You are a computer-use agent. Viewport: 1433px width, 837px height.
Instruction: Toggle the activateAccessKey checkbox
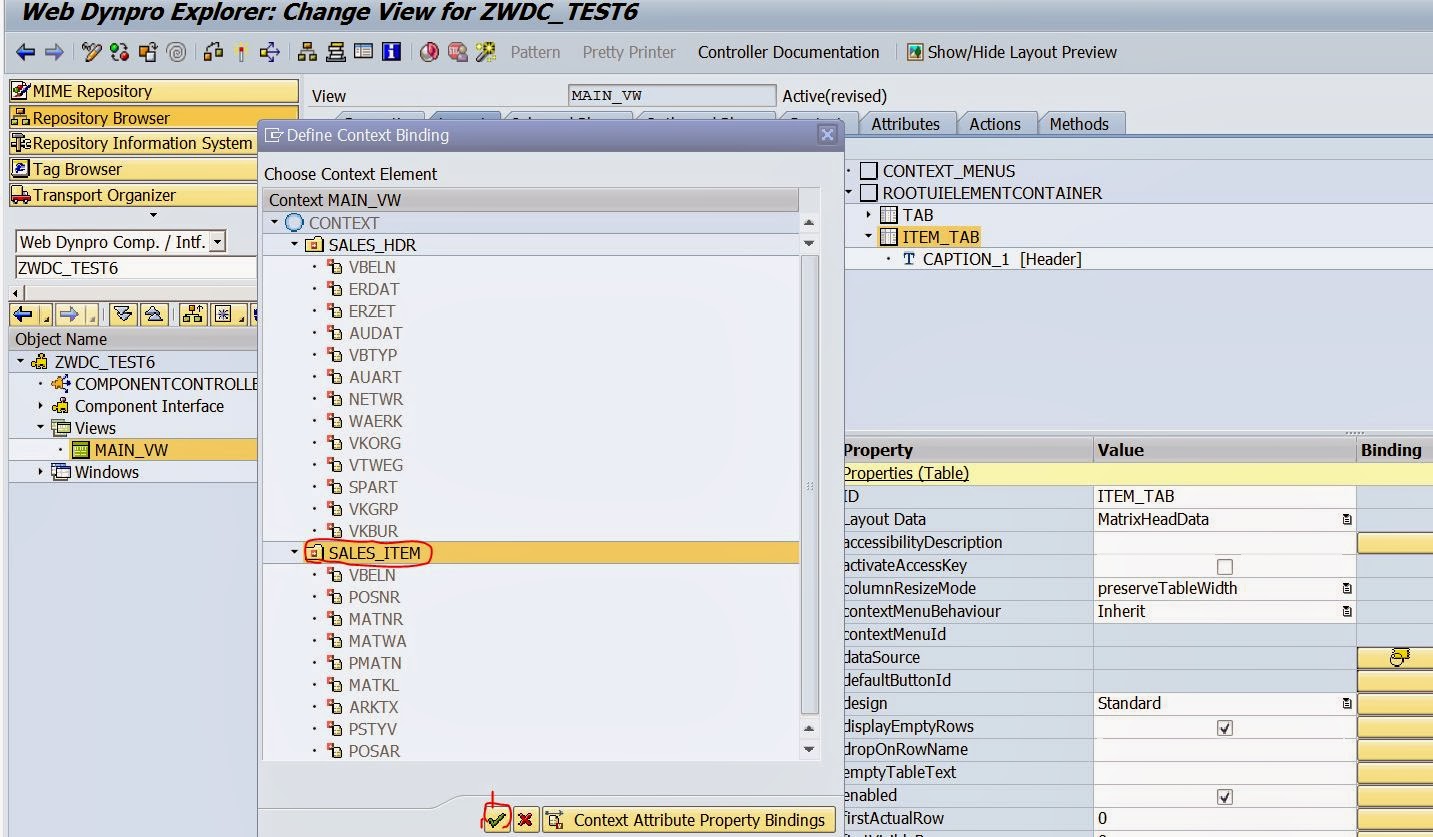(x=1224, y=566)
